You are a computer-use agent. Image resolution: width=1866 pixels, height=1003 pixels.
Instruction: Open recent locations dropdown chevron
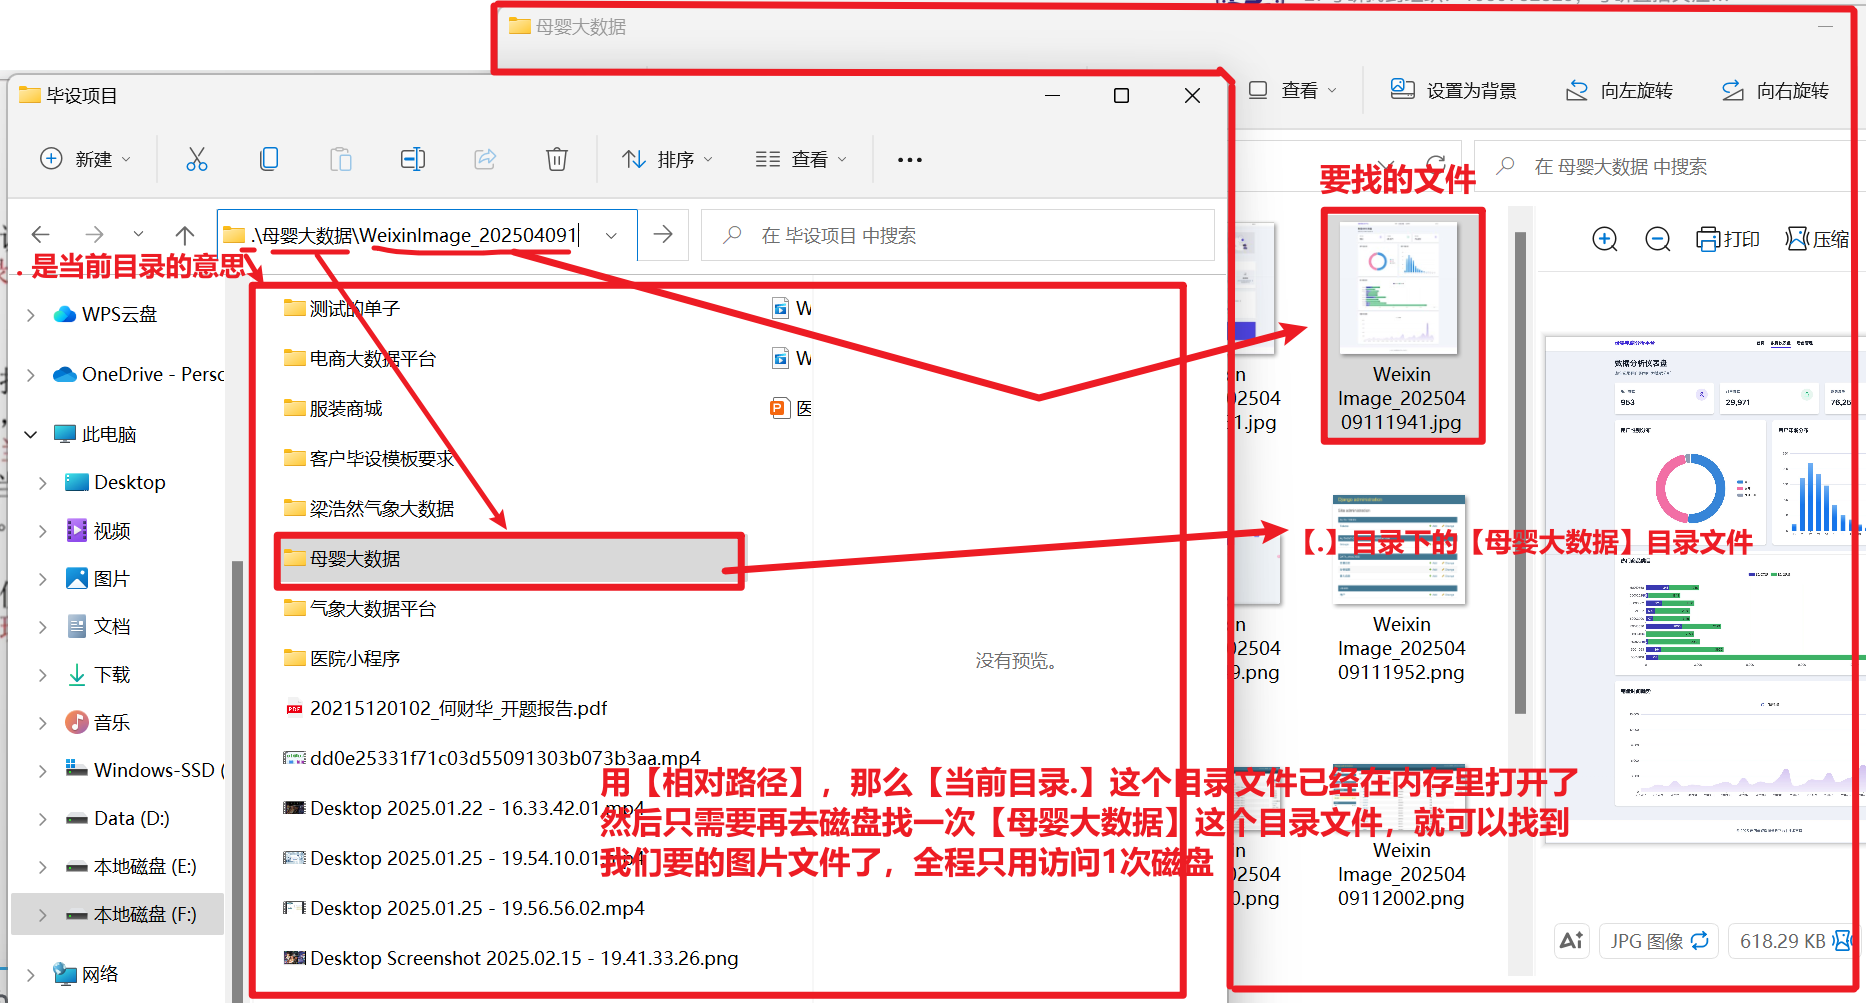pos(138,235)
